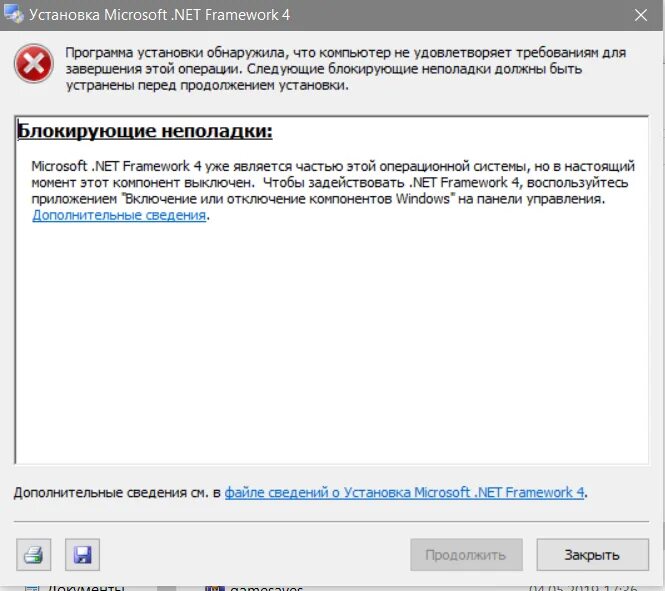The width and height of the screenshot is (665, 591).
Task: Click the save floppy disk icon
Action: (82, 555)
